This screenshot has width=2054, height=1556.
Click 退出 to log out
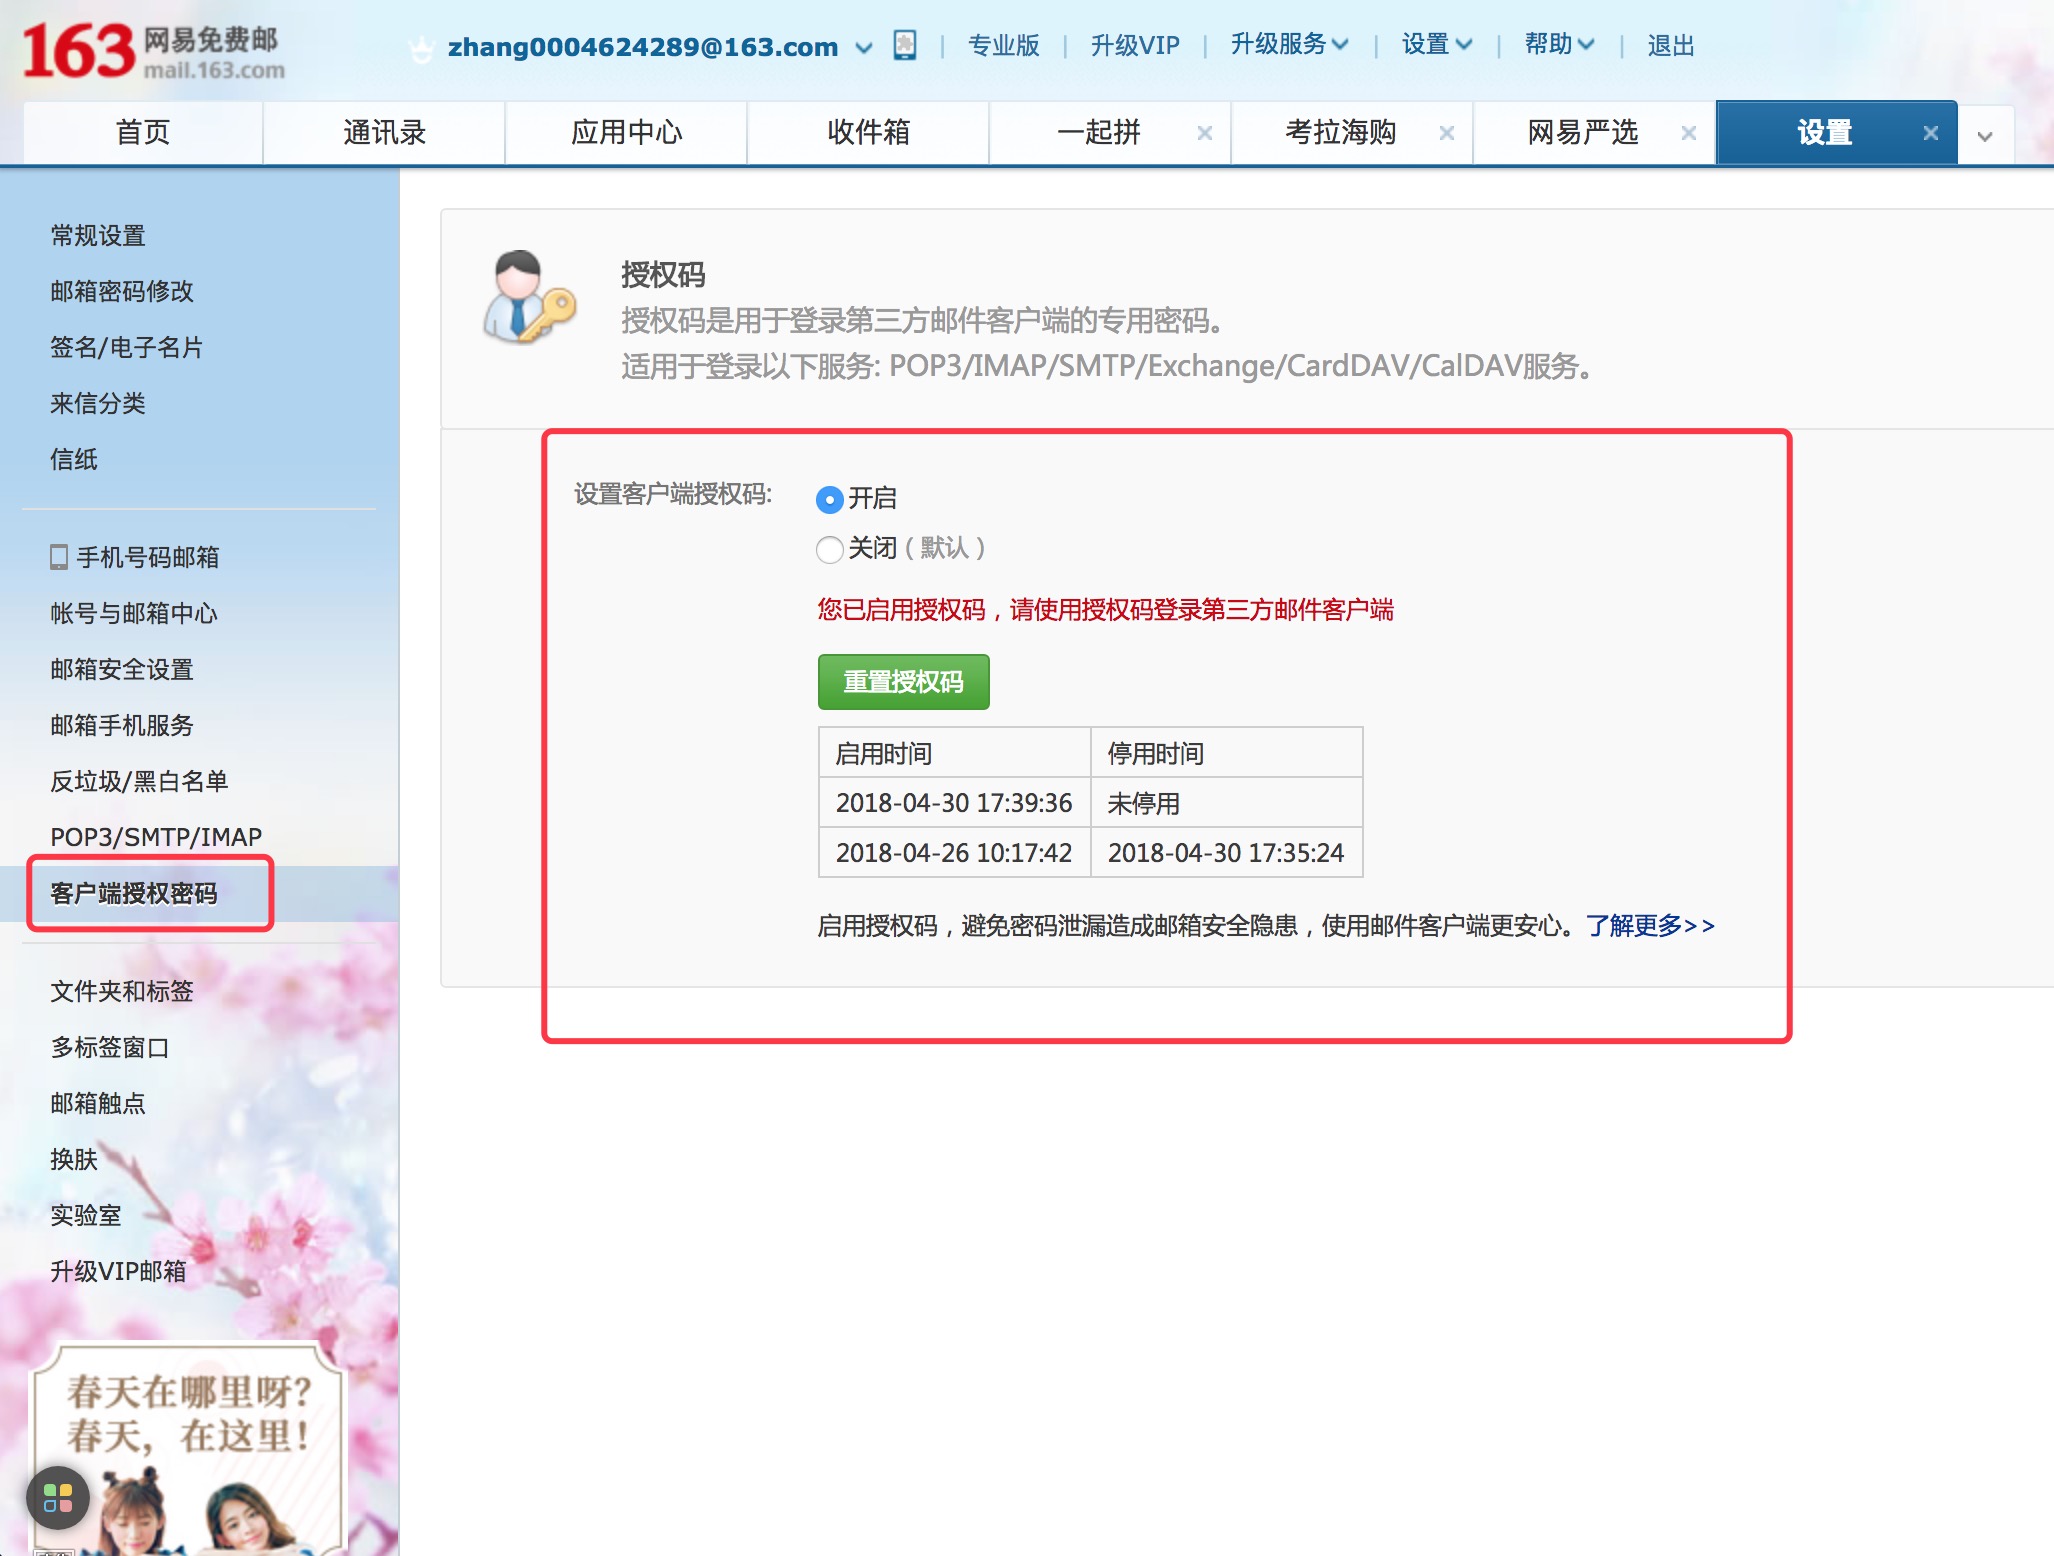[1670, 45]
